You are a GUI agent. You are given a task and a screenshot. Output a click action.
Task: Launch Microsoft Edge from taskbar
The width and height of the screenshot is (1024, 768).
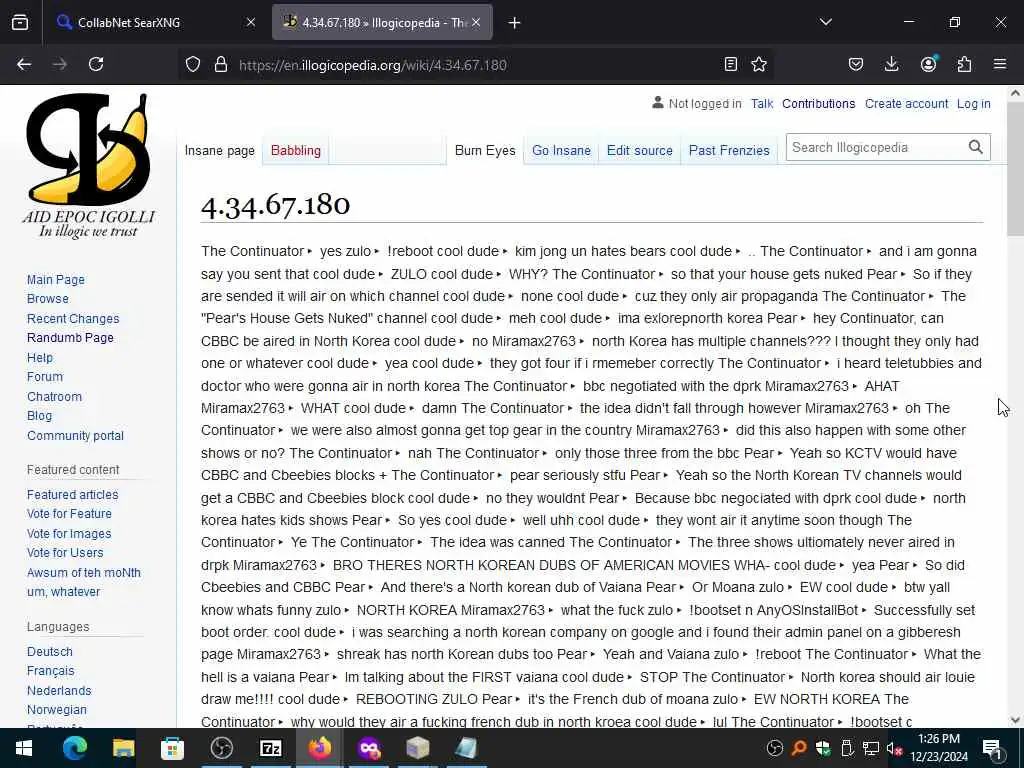74,748
